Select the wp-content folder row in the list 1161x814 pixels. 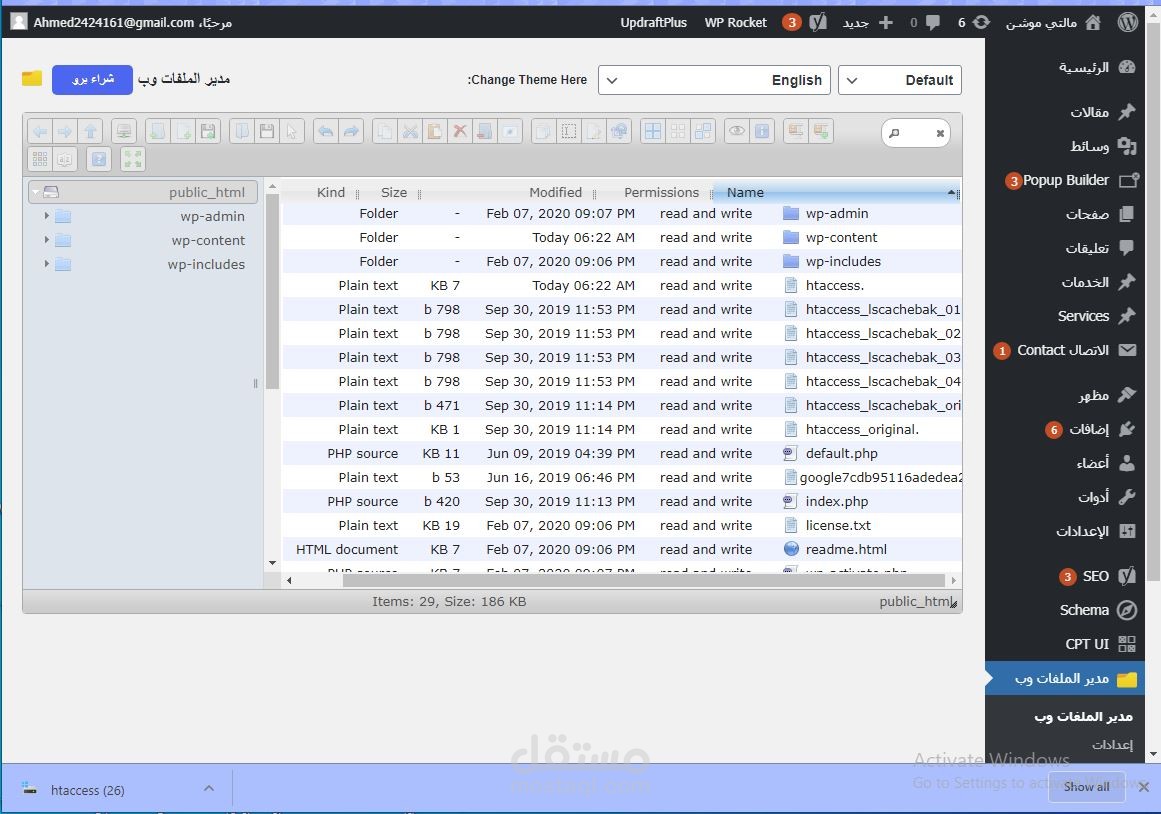[x=622, y=237]
